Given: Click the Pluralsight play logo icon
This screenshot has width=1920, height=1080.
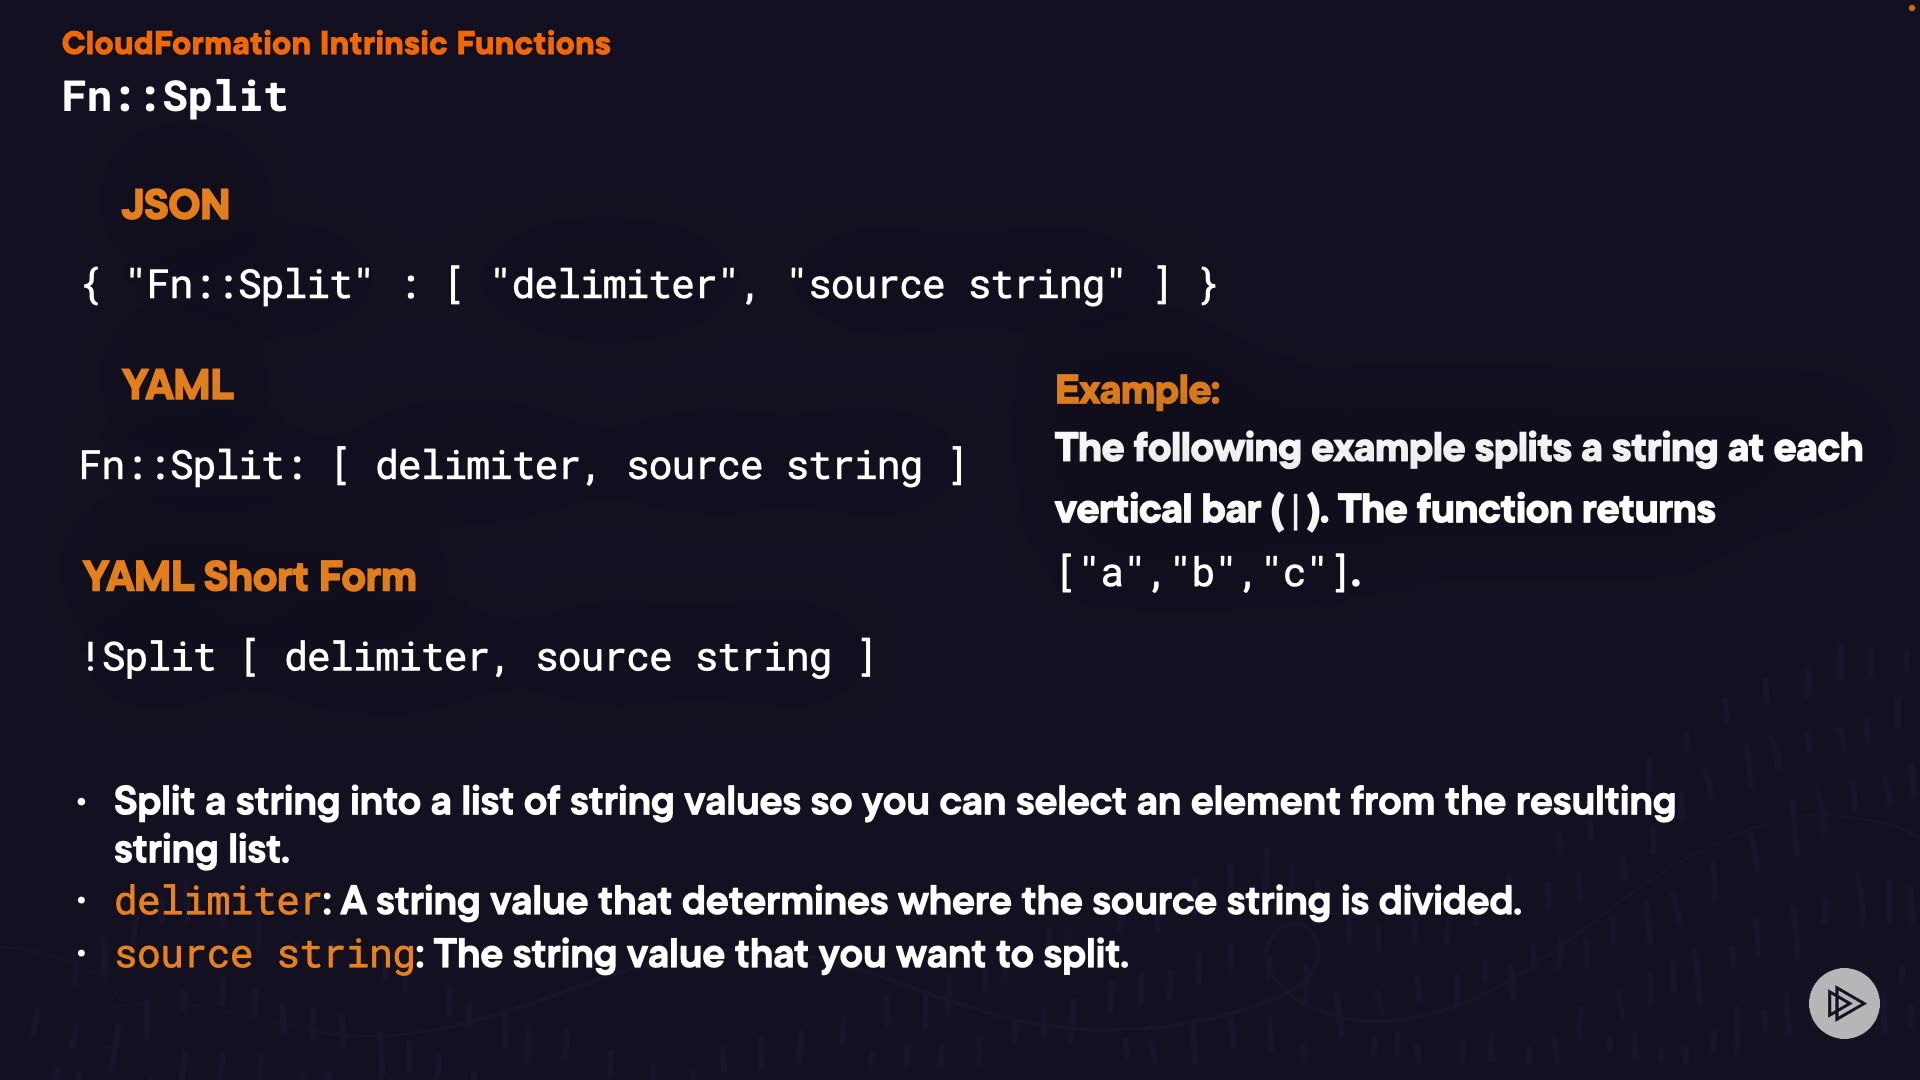Looking at the screenshot, I should click(x=1843, y=1002).
